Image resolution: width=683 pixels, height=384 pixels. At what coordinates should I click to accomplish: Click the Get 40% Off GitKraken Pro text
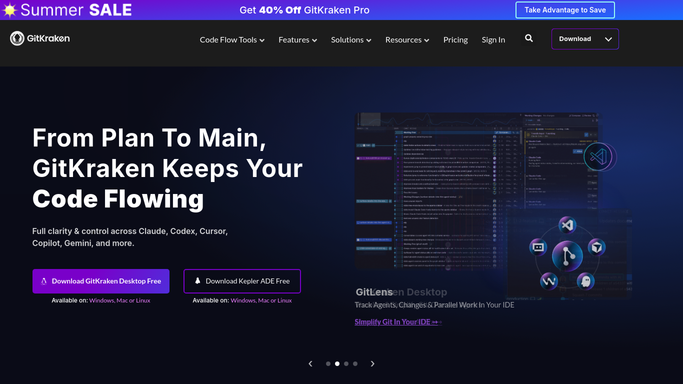point(304,10)
